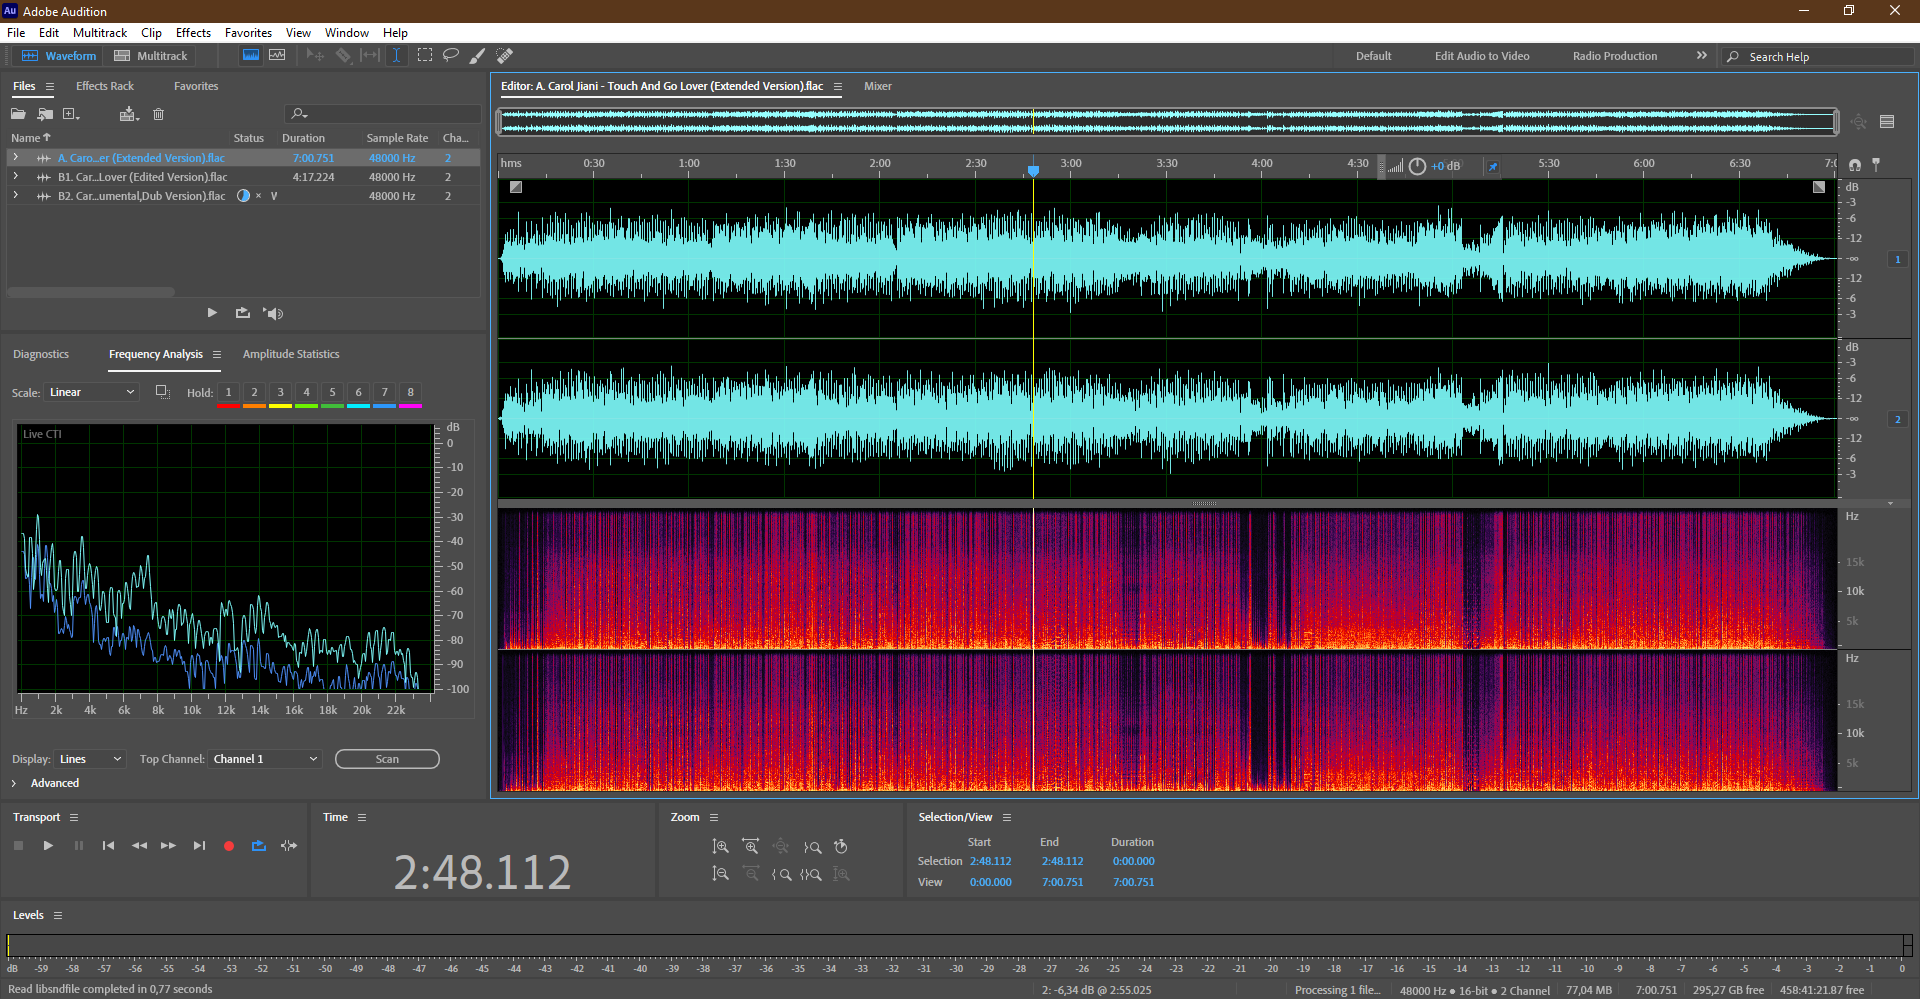
Task: Open the Multitrack menu in menu bar
Action: click(100, 33)
